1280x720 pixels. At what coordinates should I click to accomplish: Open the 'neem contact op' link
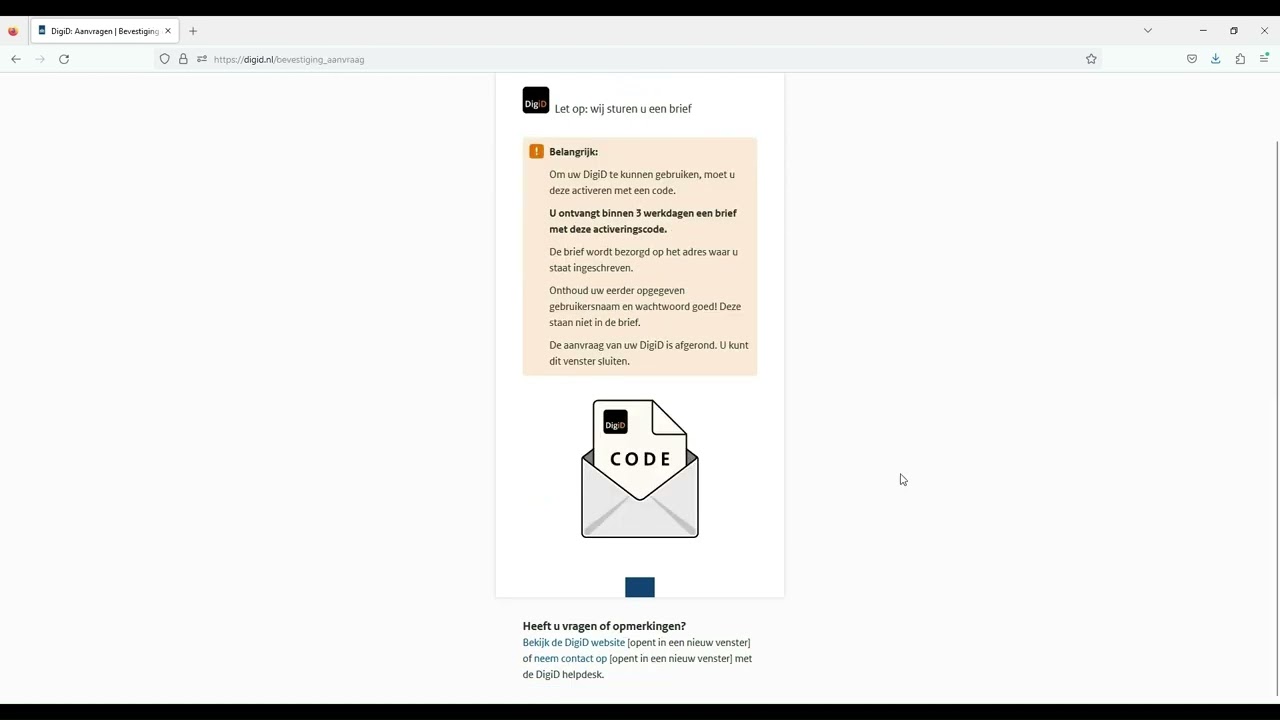[570, 659]
